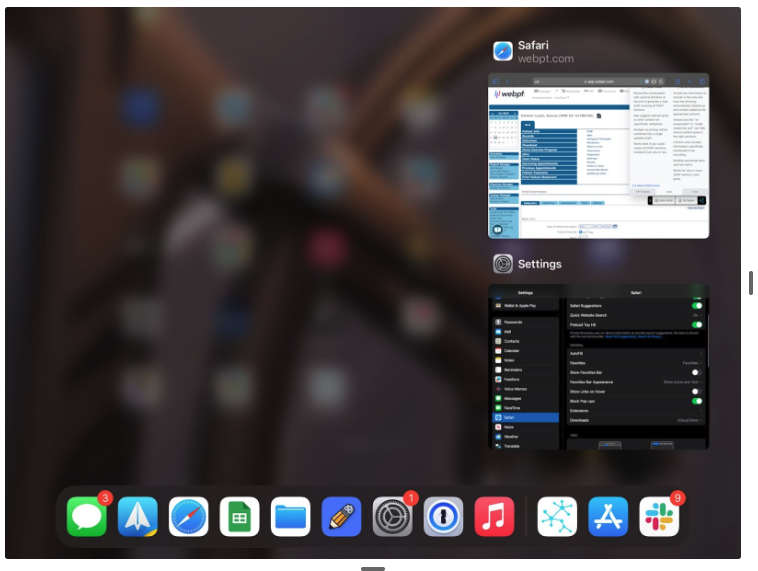Go to next month in webpt calendar
The width and height of the screenshot is (758, 571).
[x=515, y=114]
